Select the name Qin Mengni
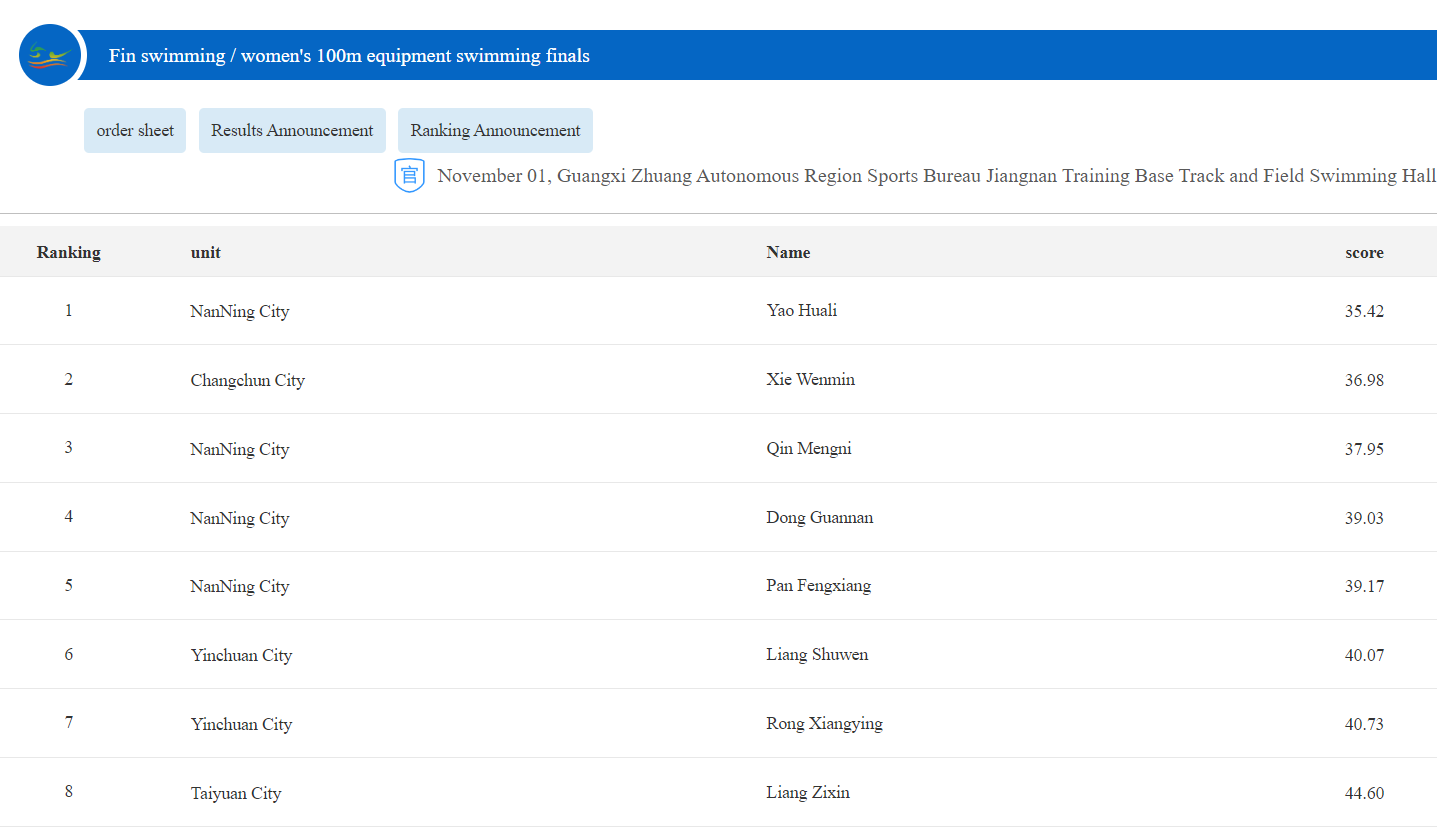The width and height of the screenshot is (1449, 838). [x=809, y=449]
